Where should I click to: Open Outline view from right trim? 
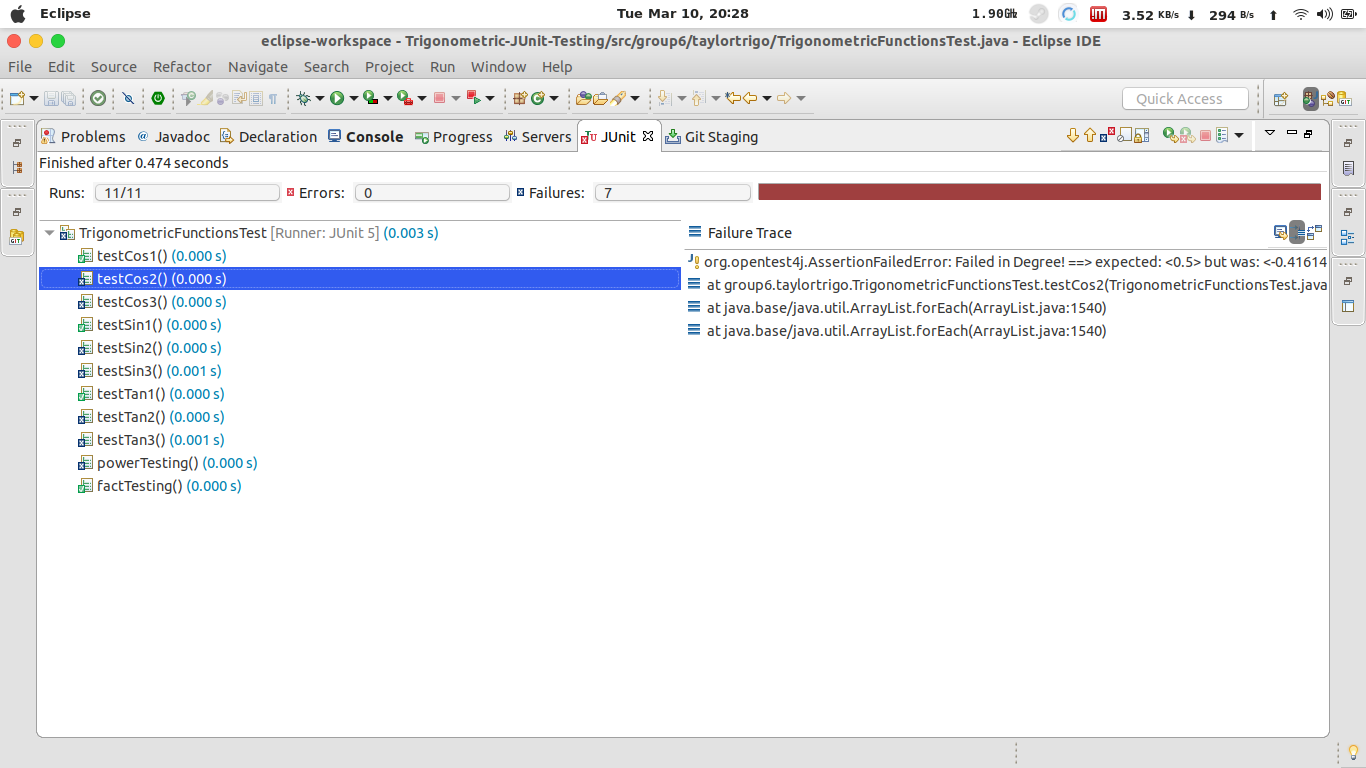1347,238
